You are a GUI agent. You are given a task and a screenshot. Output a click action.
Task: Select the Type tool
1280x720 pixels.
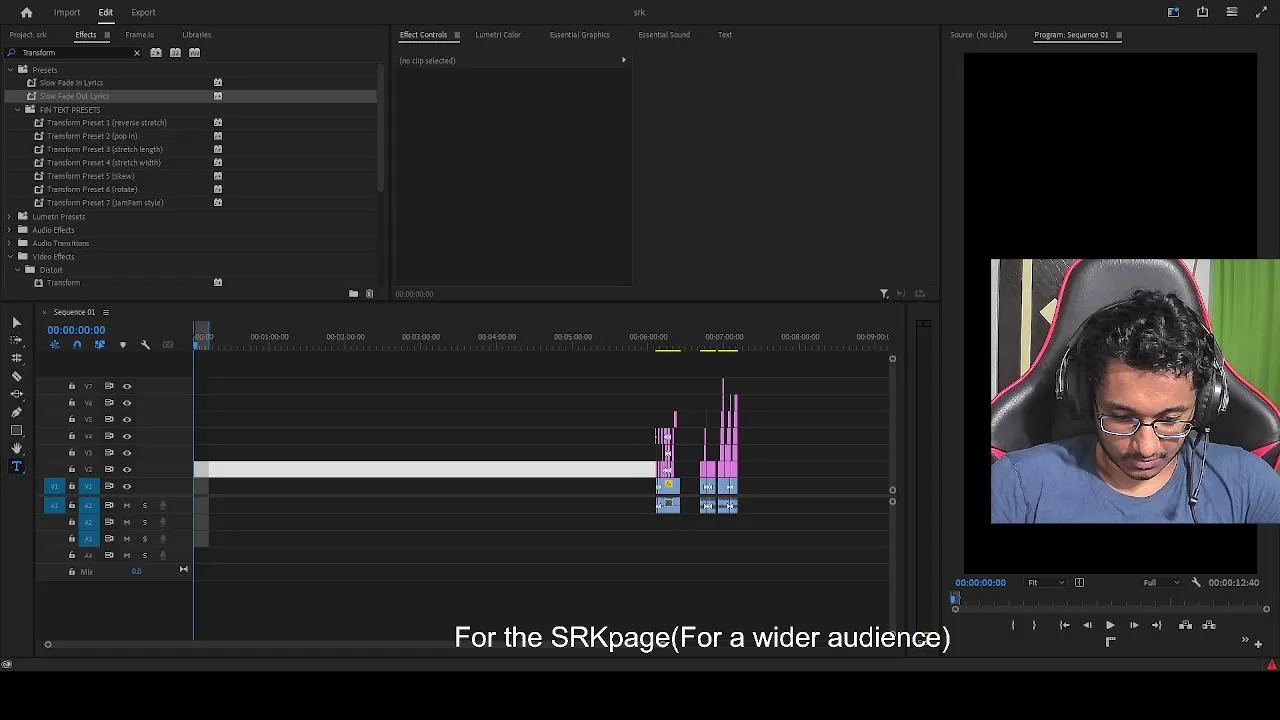16,466
